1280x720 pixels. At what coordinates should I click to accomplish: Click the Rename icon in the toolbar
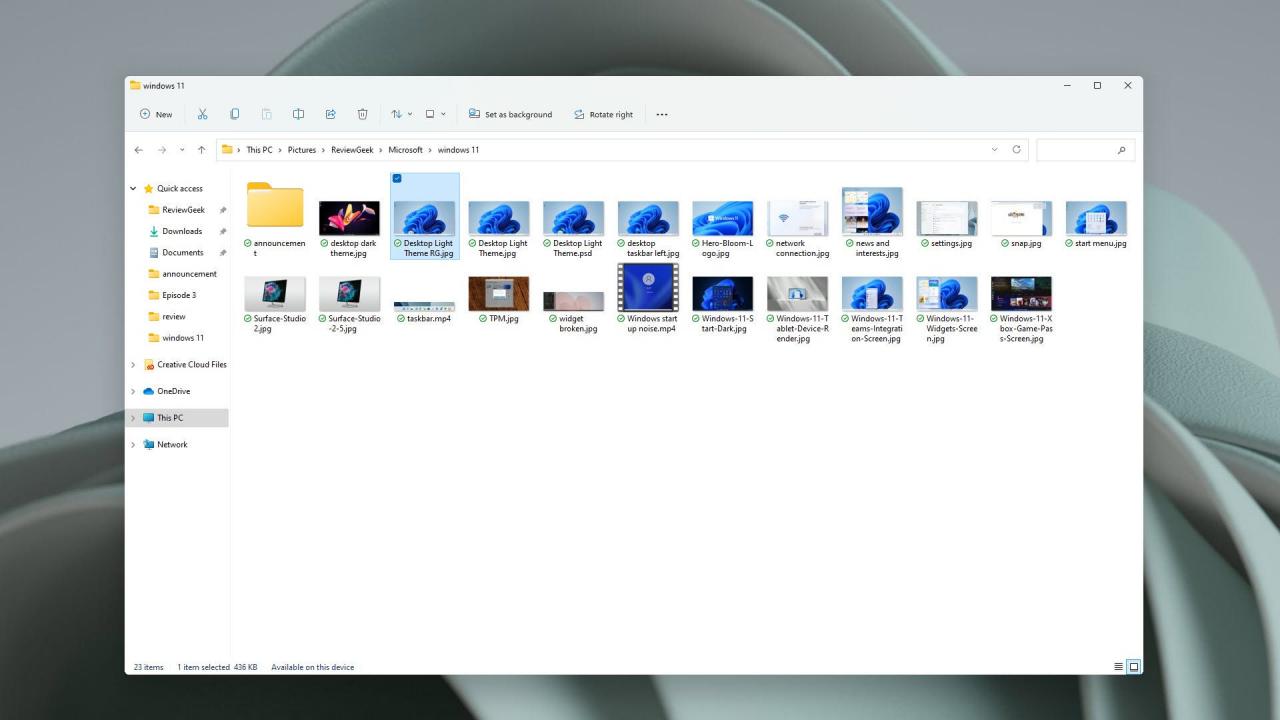(x=298, y=114)
